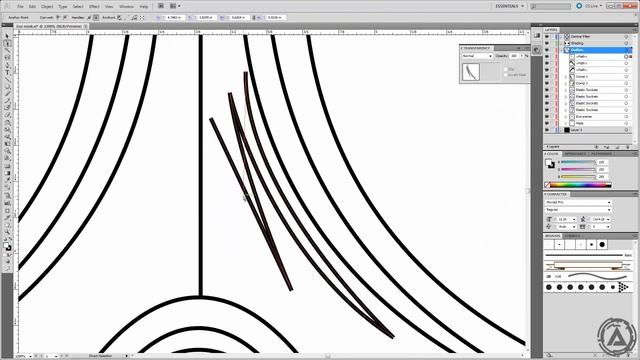Viewport: 640px width, 360px height.
Task: Click the remove anchor points icon
Action: (119, 18)
